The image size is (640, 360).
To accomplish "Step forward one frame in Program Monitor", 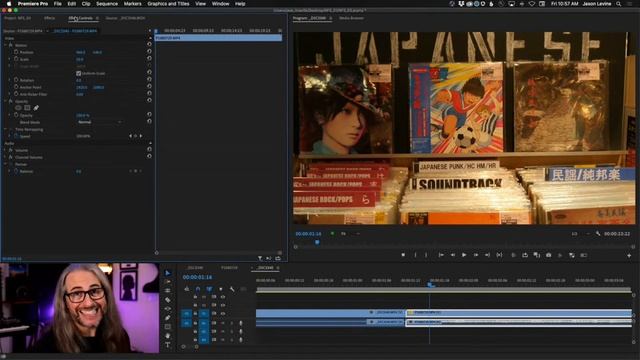I will [476, 255].
